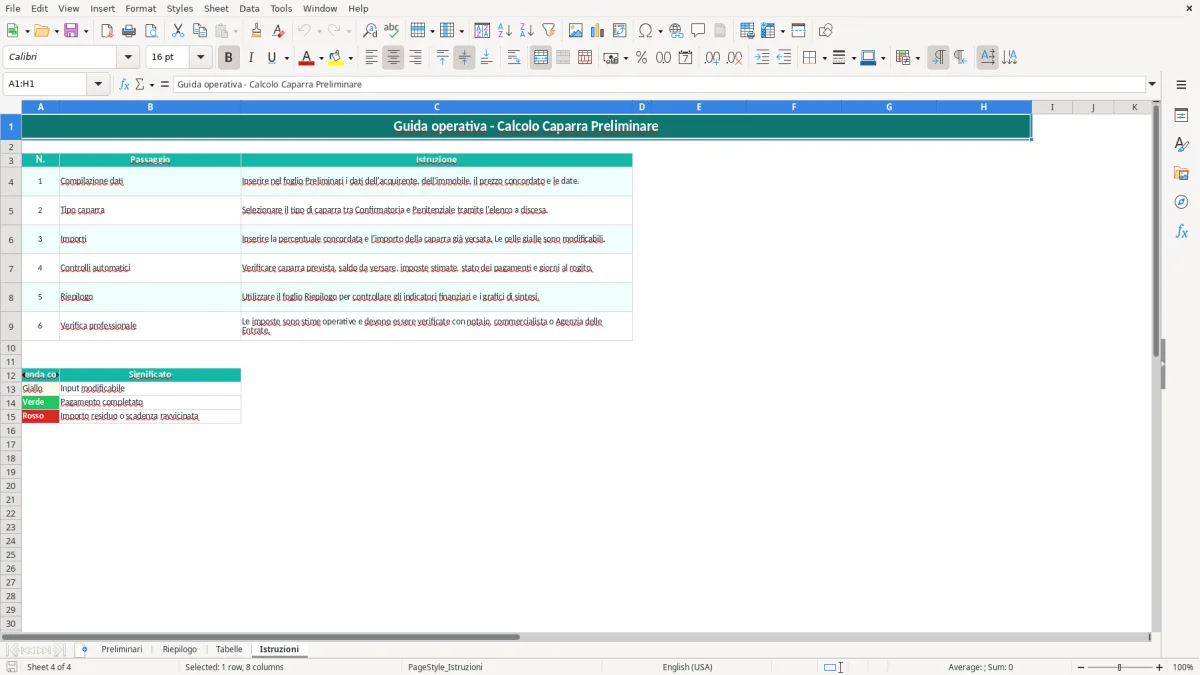Switch to the Tabelle sheet tab
Image resolution: width=1200 pixels, height=675 pixels.
point(229,650)
